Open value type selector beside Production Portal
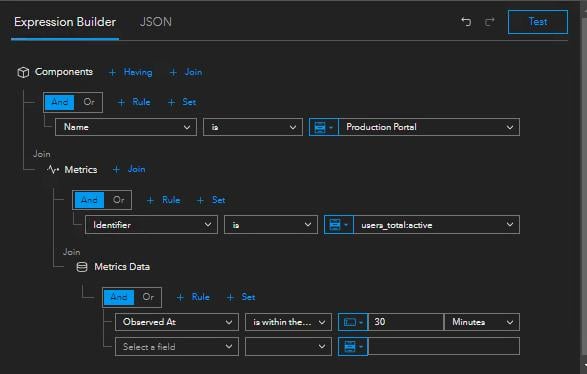587x374 pixels. [x=323, y=127]
